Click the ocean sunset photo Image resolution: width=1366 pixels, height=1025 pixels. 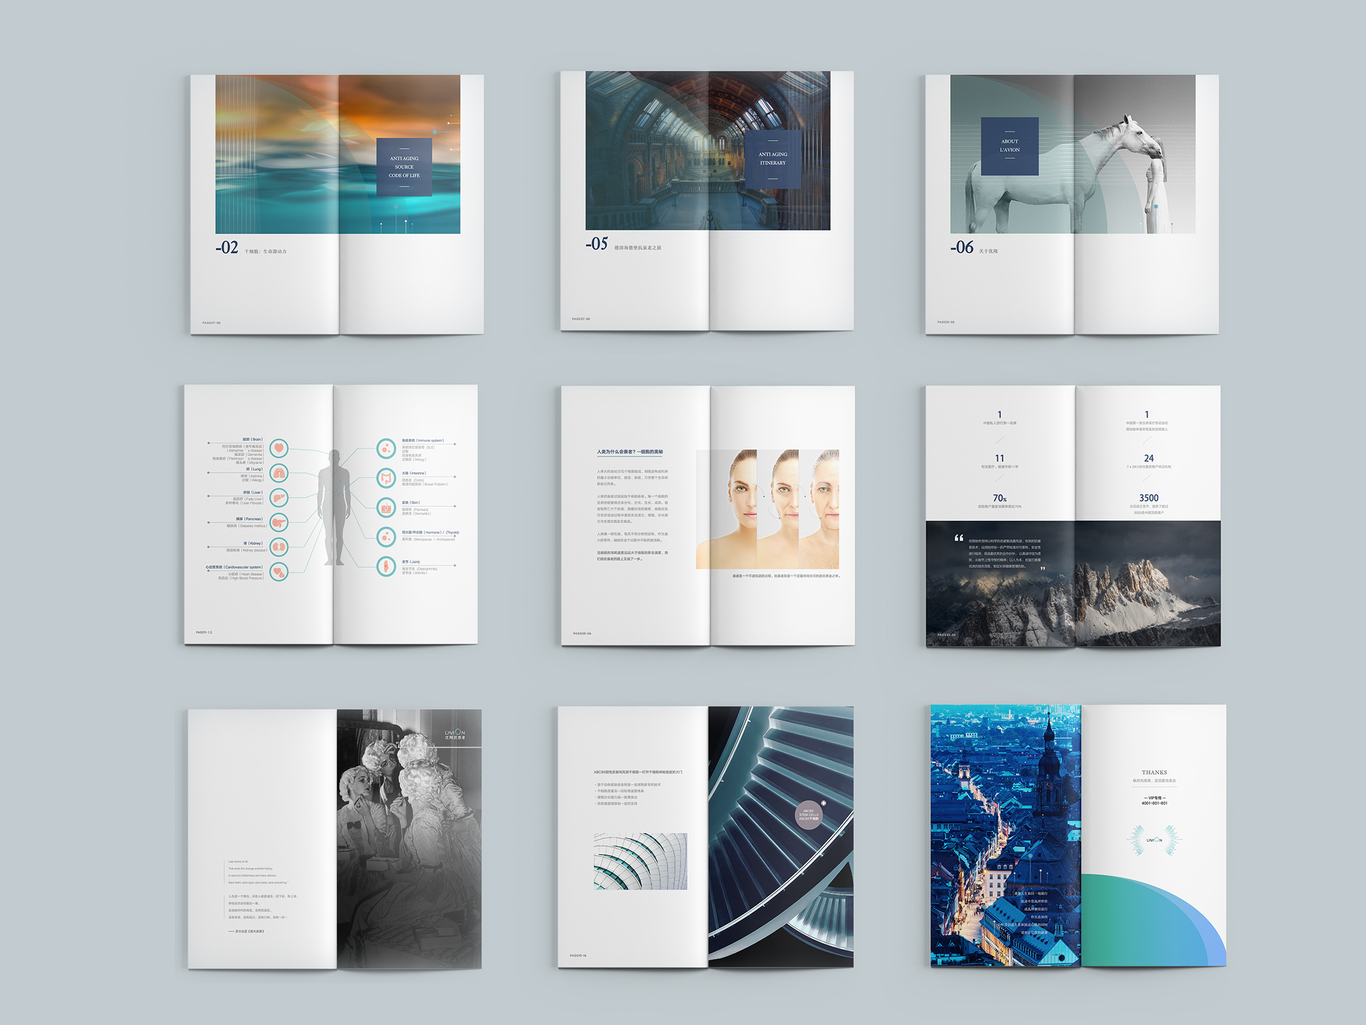(x=338, y=154)
